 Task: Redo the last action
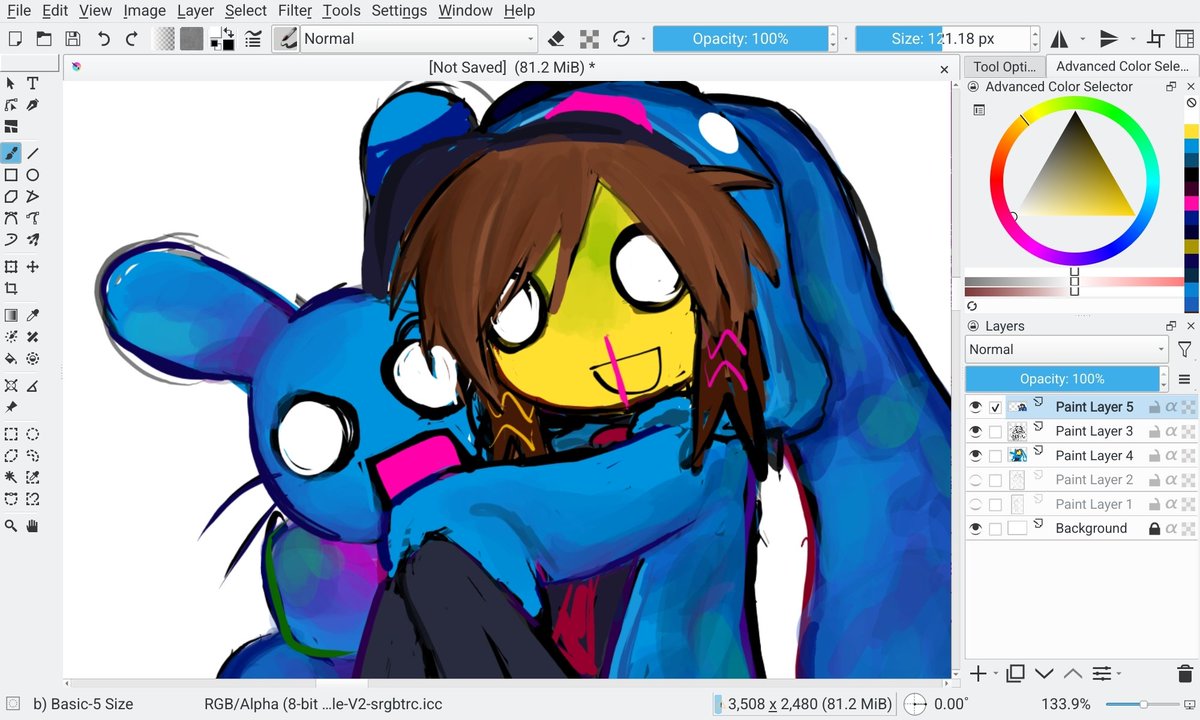132,39
